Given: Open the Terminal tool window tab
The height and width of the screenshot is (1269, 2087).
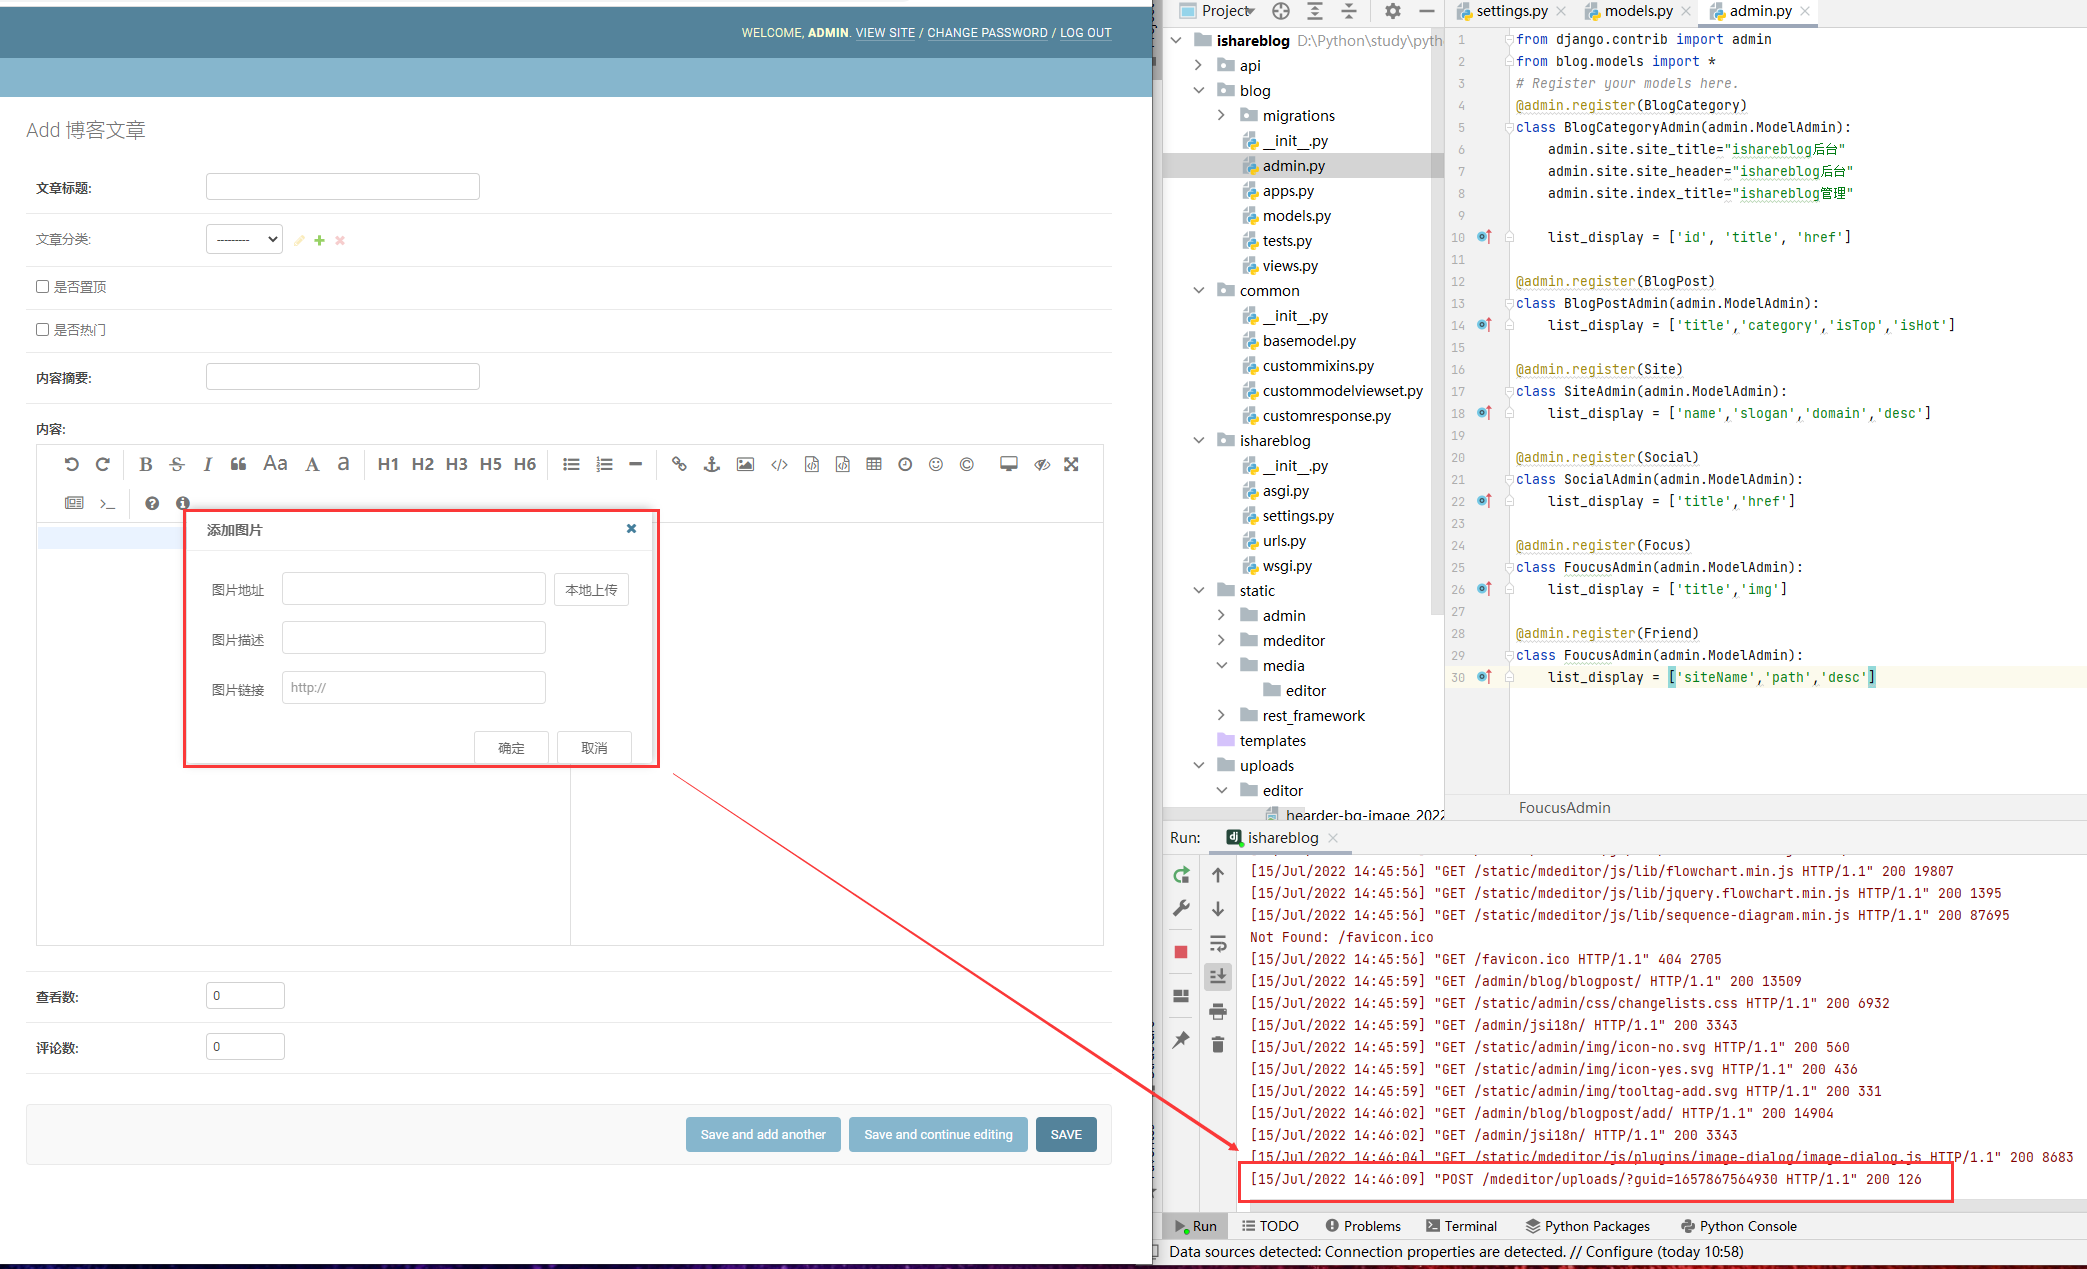Looking at the screenshot, I should point(1461,1226).
